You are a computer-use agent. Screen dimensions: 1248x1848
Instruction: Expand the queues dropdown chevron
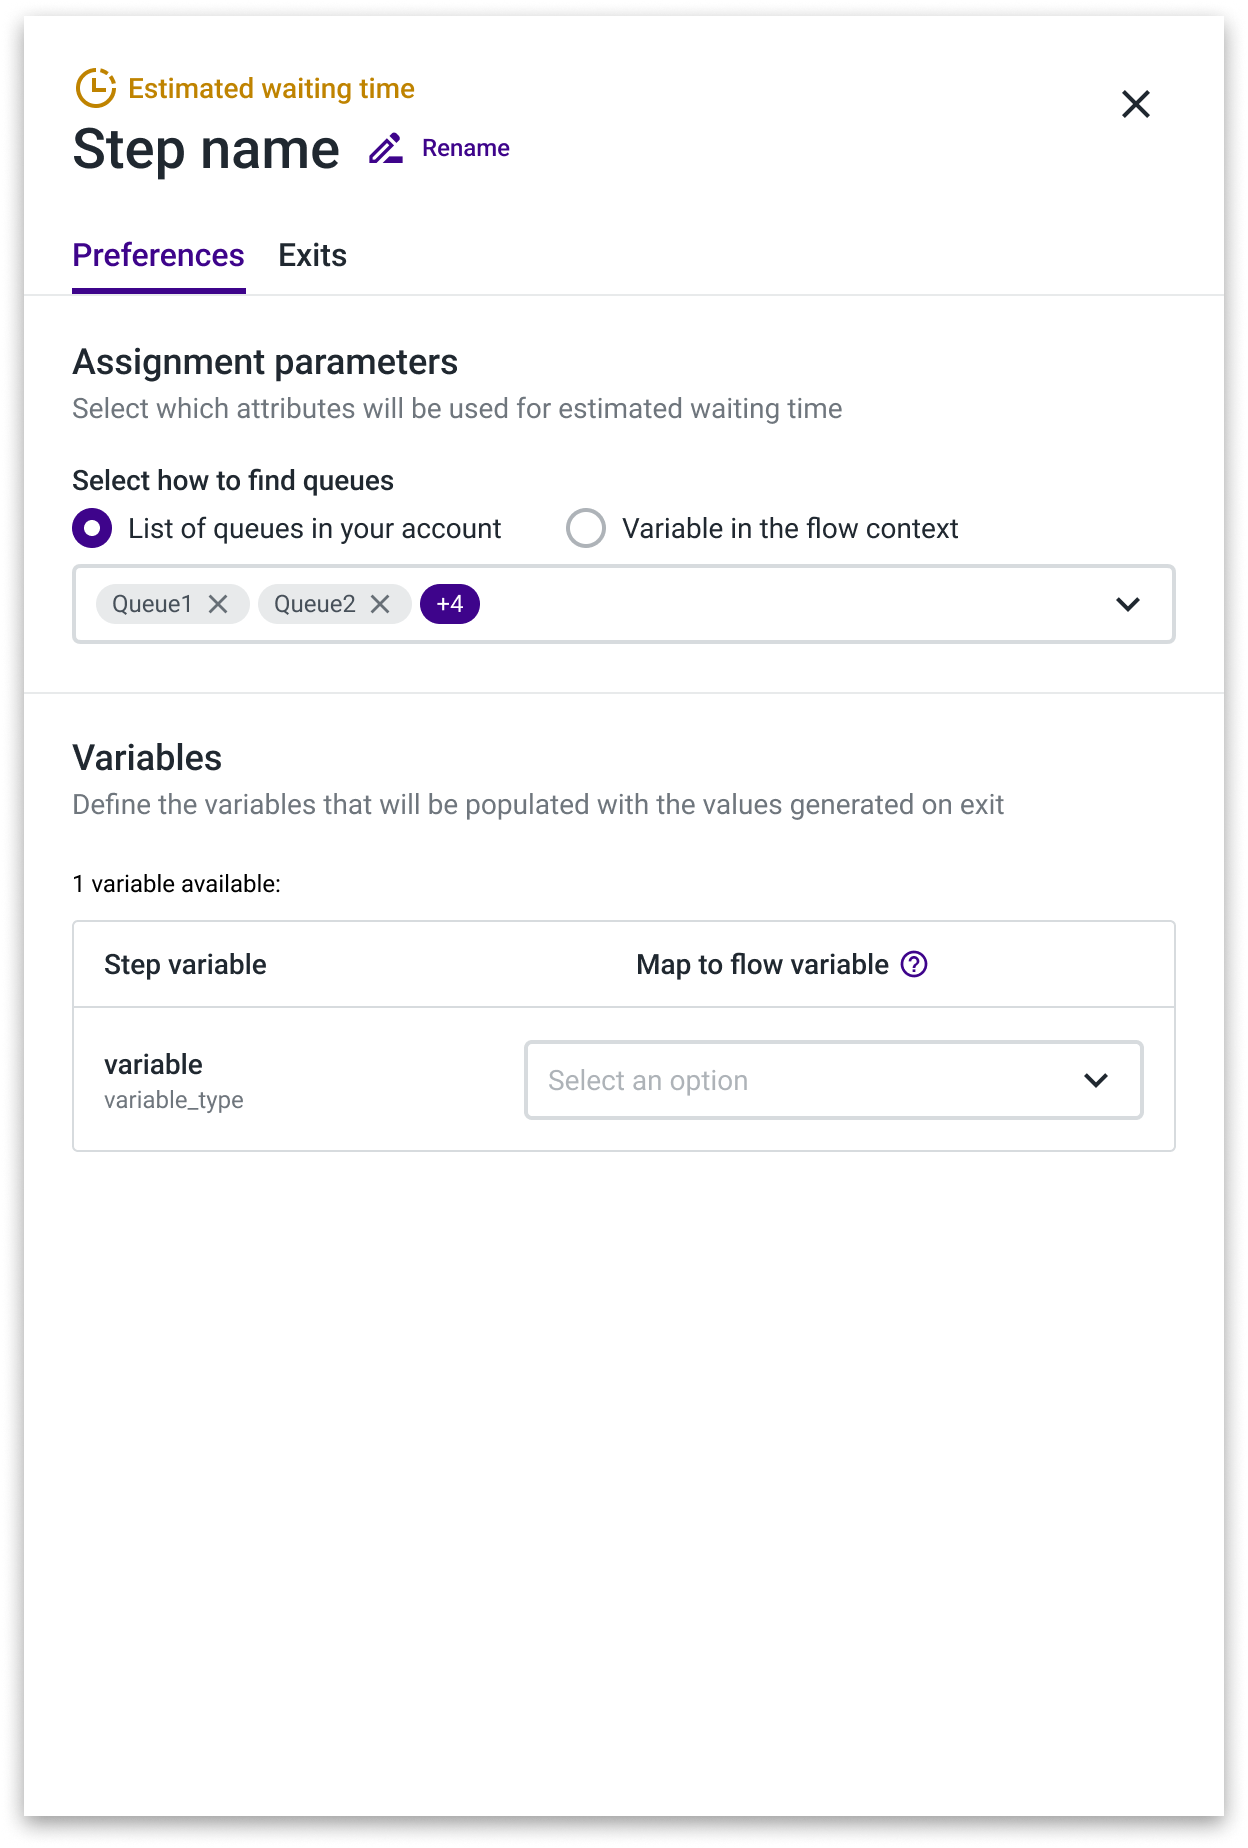(1128, 604)
